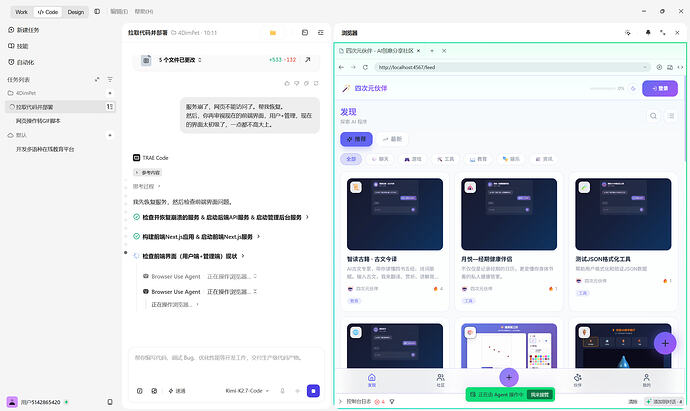Viewport: 690px width, 411px height.
Task: Click the progress bar next to the 0% label
Action: coord(602,88)
